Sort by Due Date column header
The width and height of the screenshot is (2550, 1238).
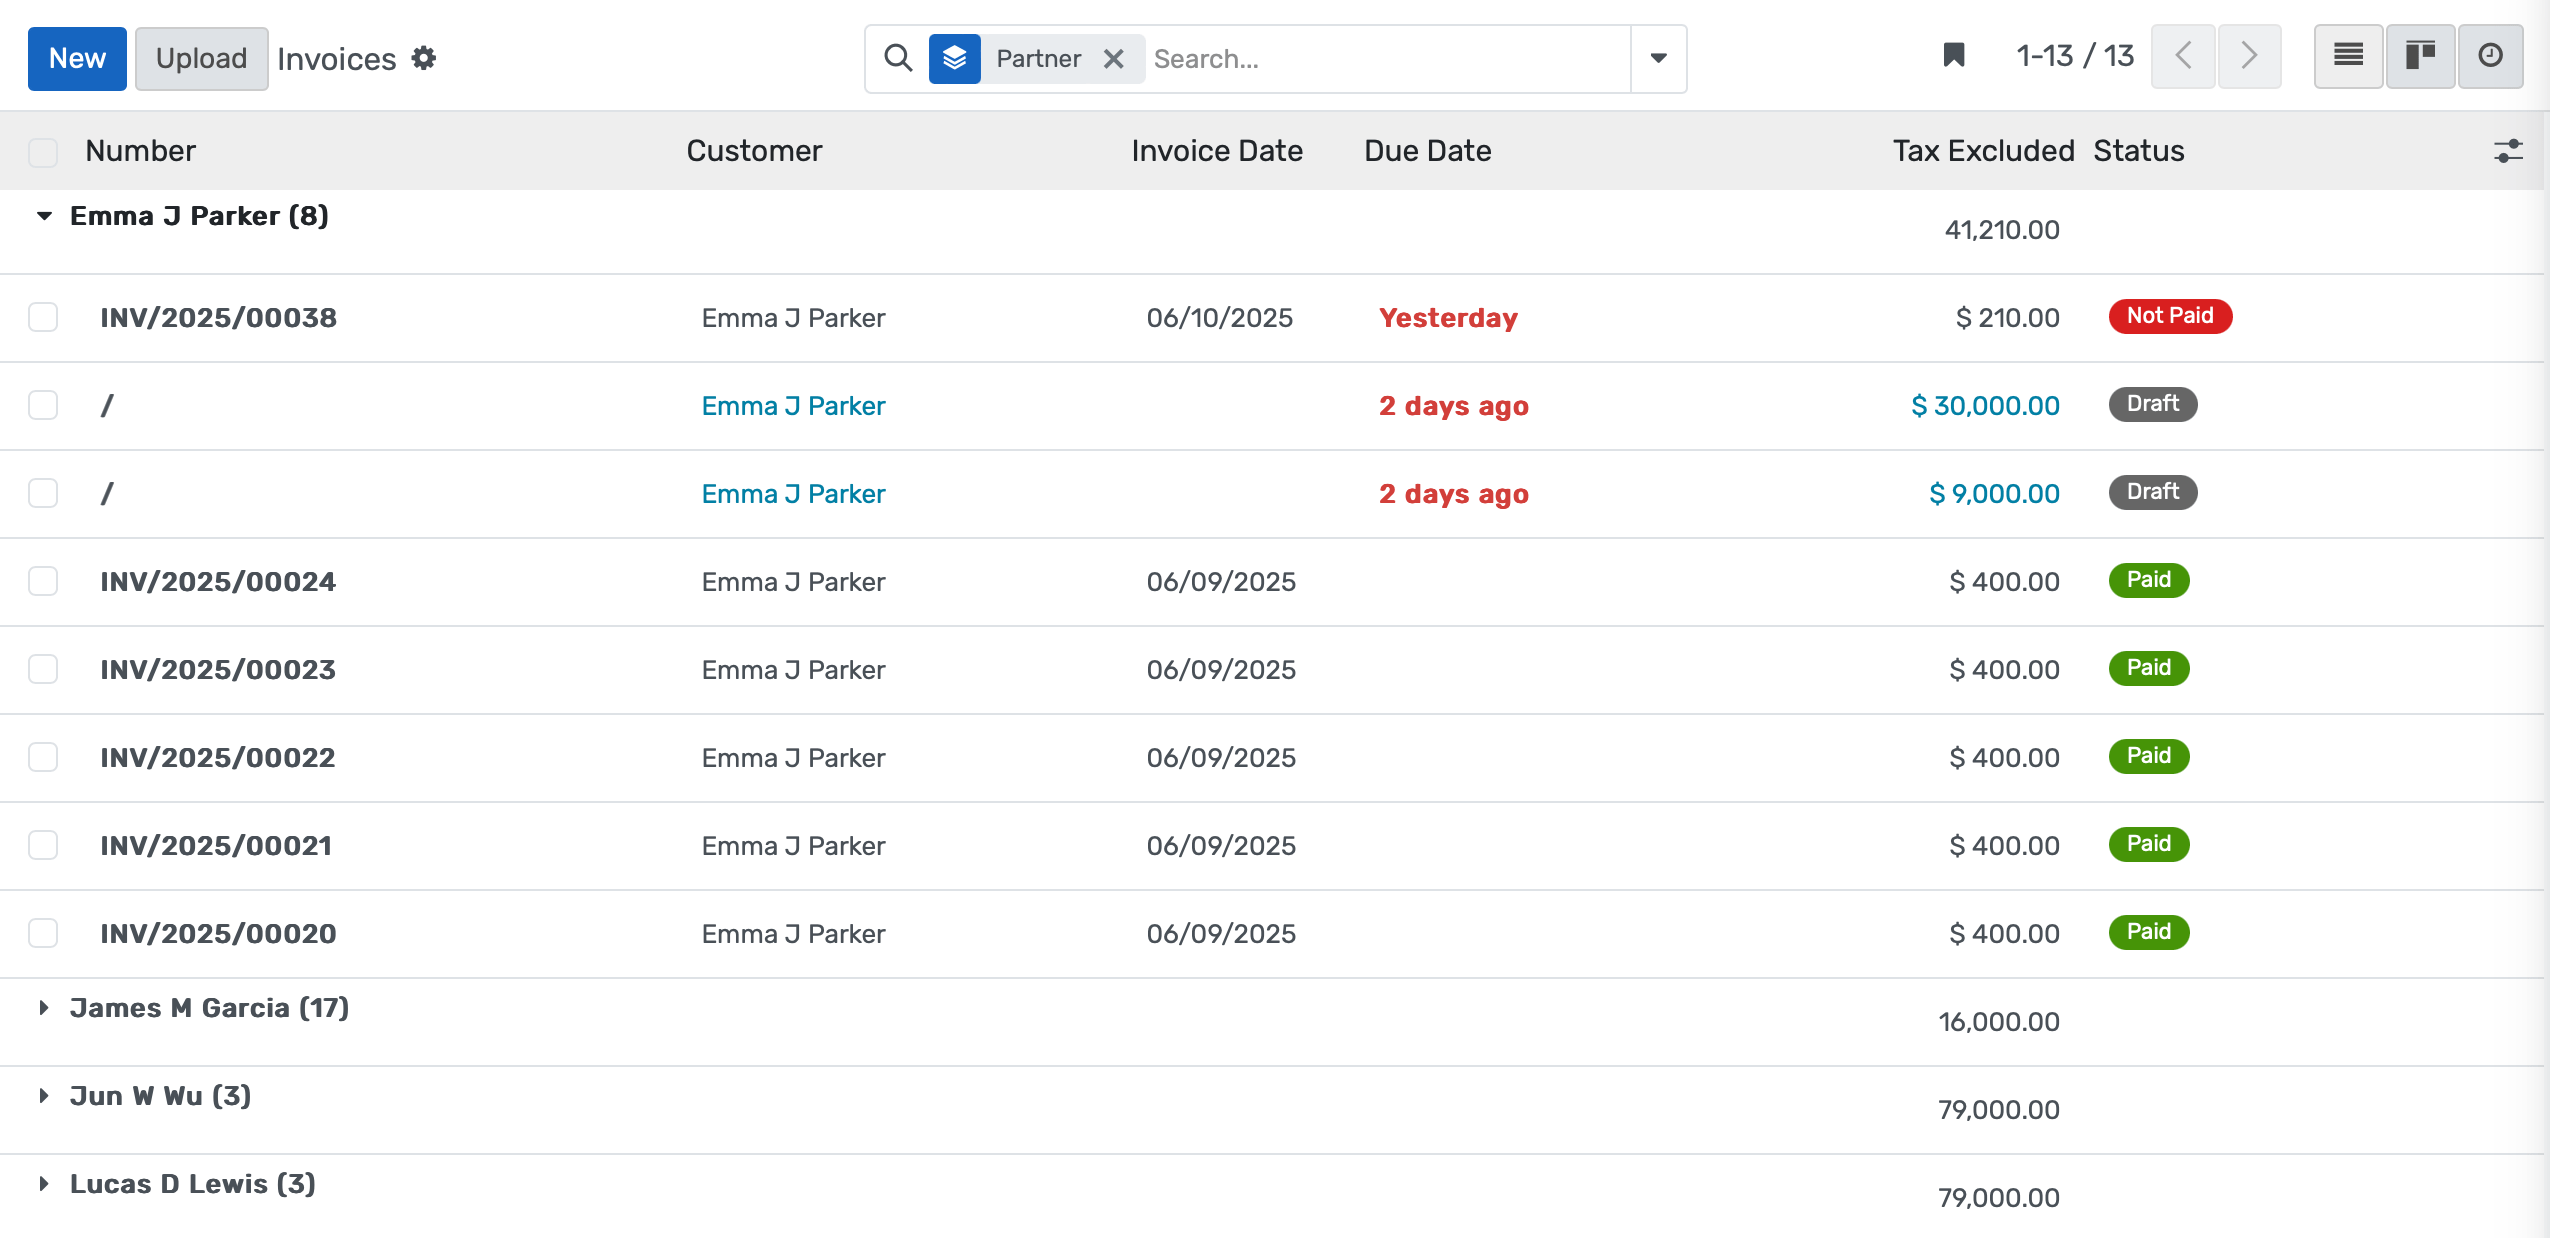coord(1427,151)
